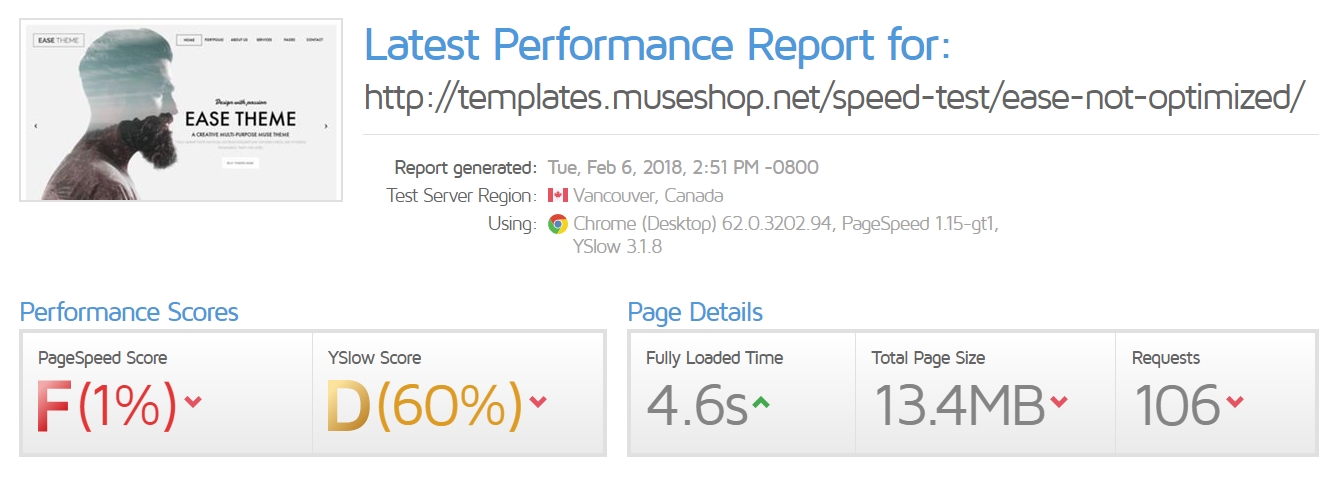Click the Performance Scores heading
The width and height of the screenshot is (1339, 490).
[x=129, y=312]
